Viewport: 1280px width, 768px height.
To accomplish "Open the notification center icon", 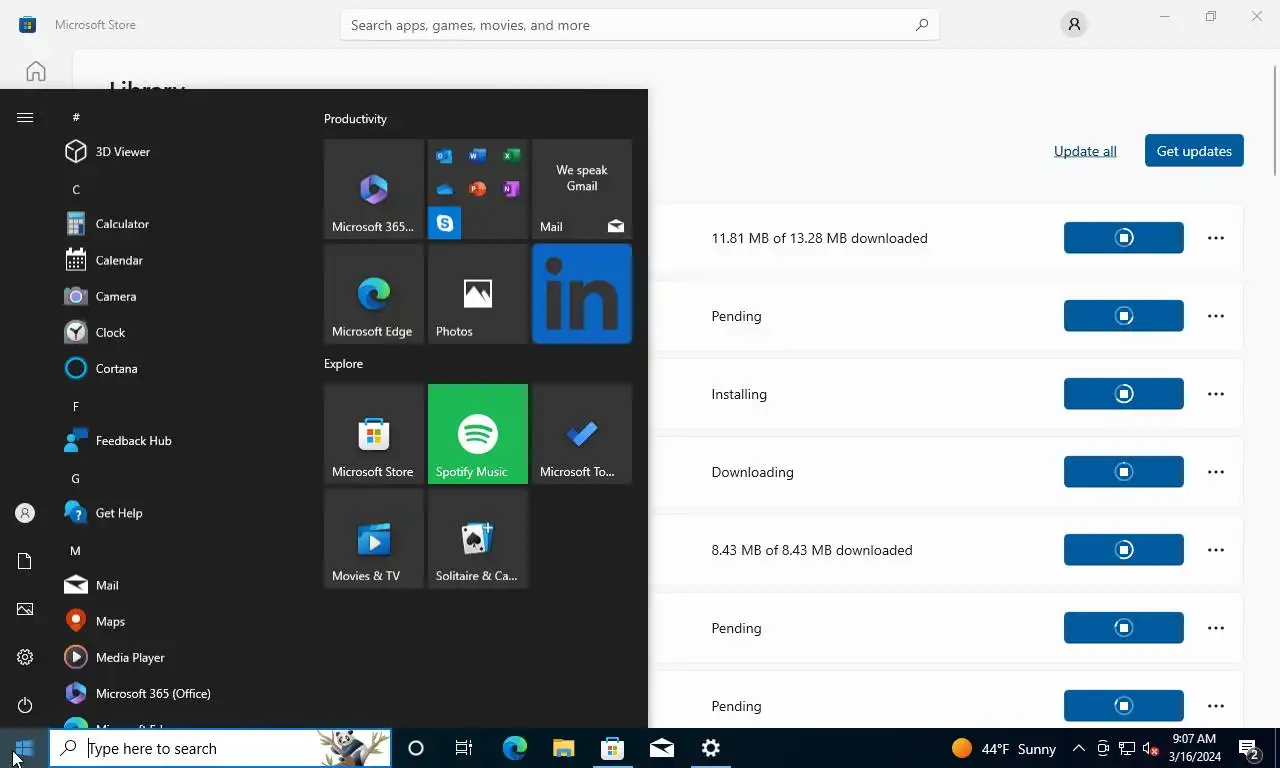I will (1249, 748).
